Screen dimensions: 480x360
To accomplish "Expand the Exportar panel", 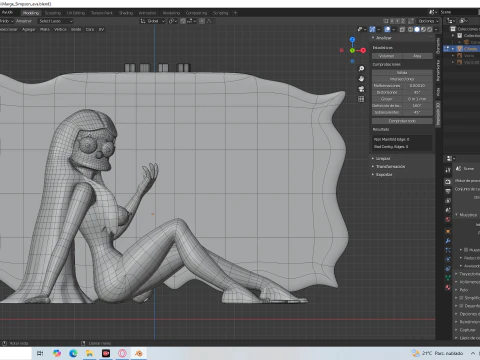I will point(382,175).
